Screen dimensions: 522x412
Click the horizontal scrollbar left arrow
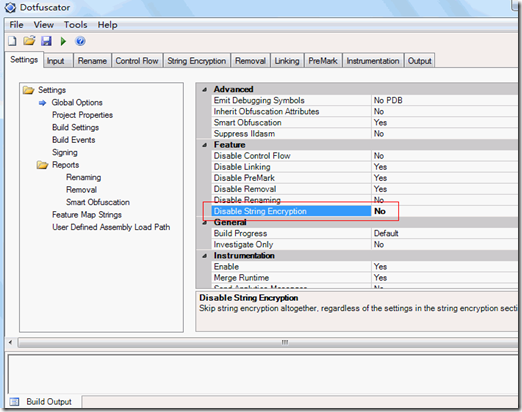(x=10, y=342)
